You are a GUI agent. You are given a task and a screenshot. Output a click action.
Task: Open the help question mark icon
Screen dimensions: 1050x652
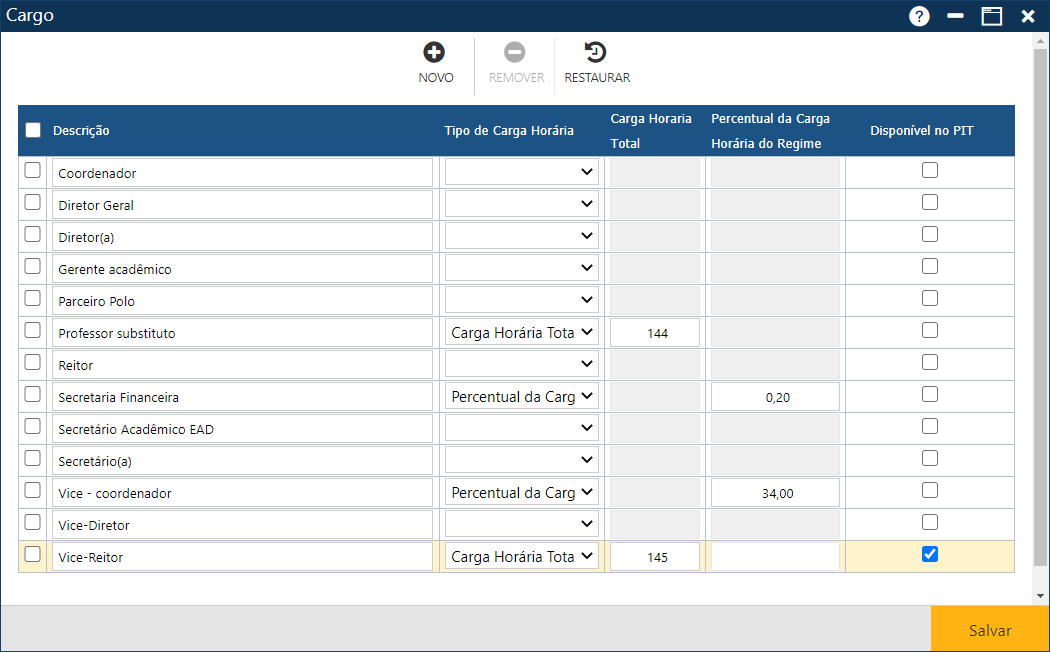[919, 16]
